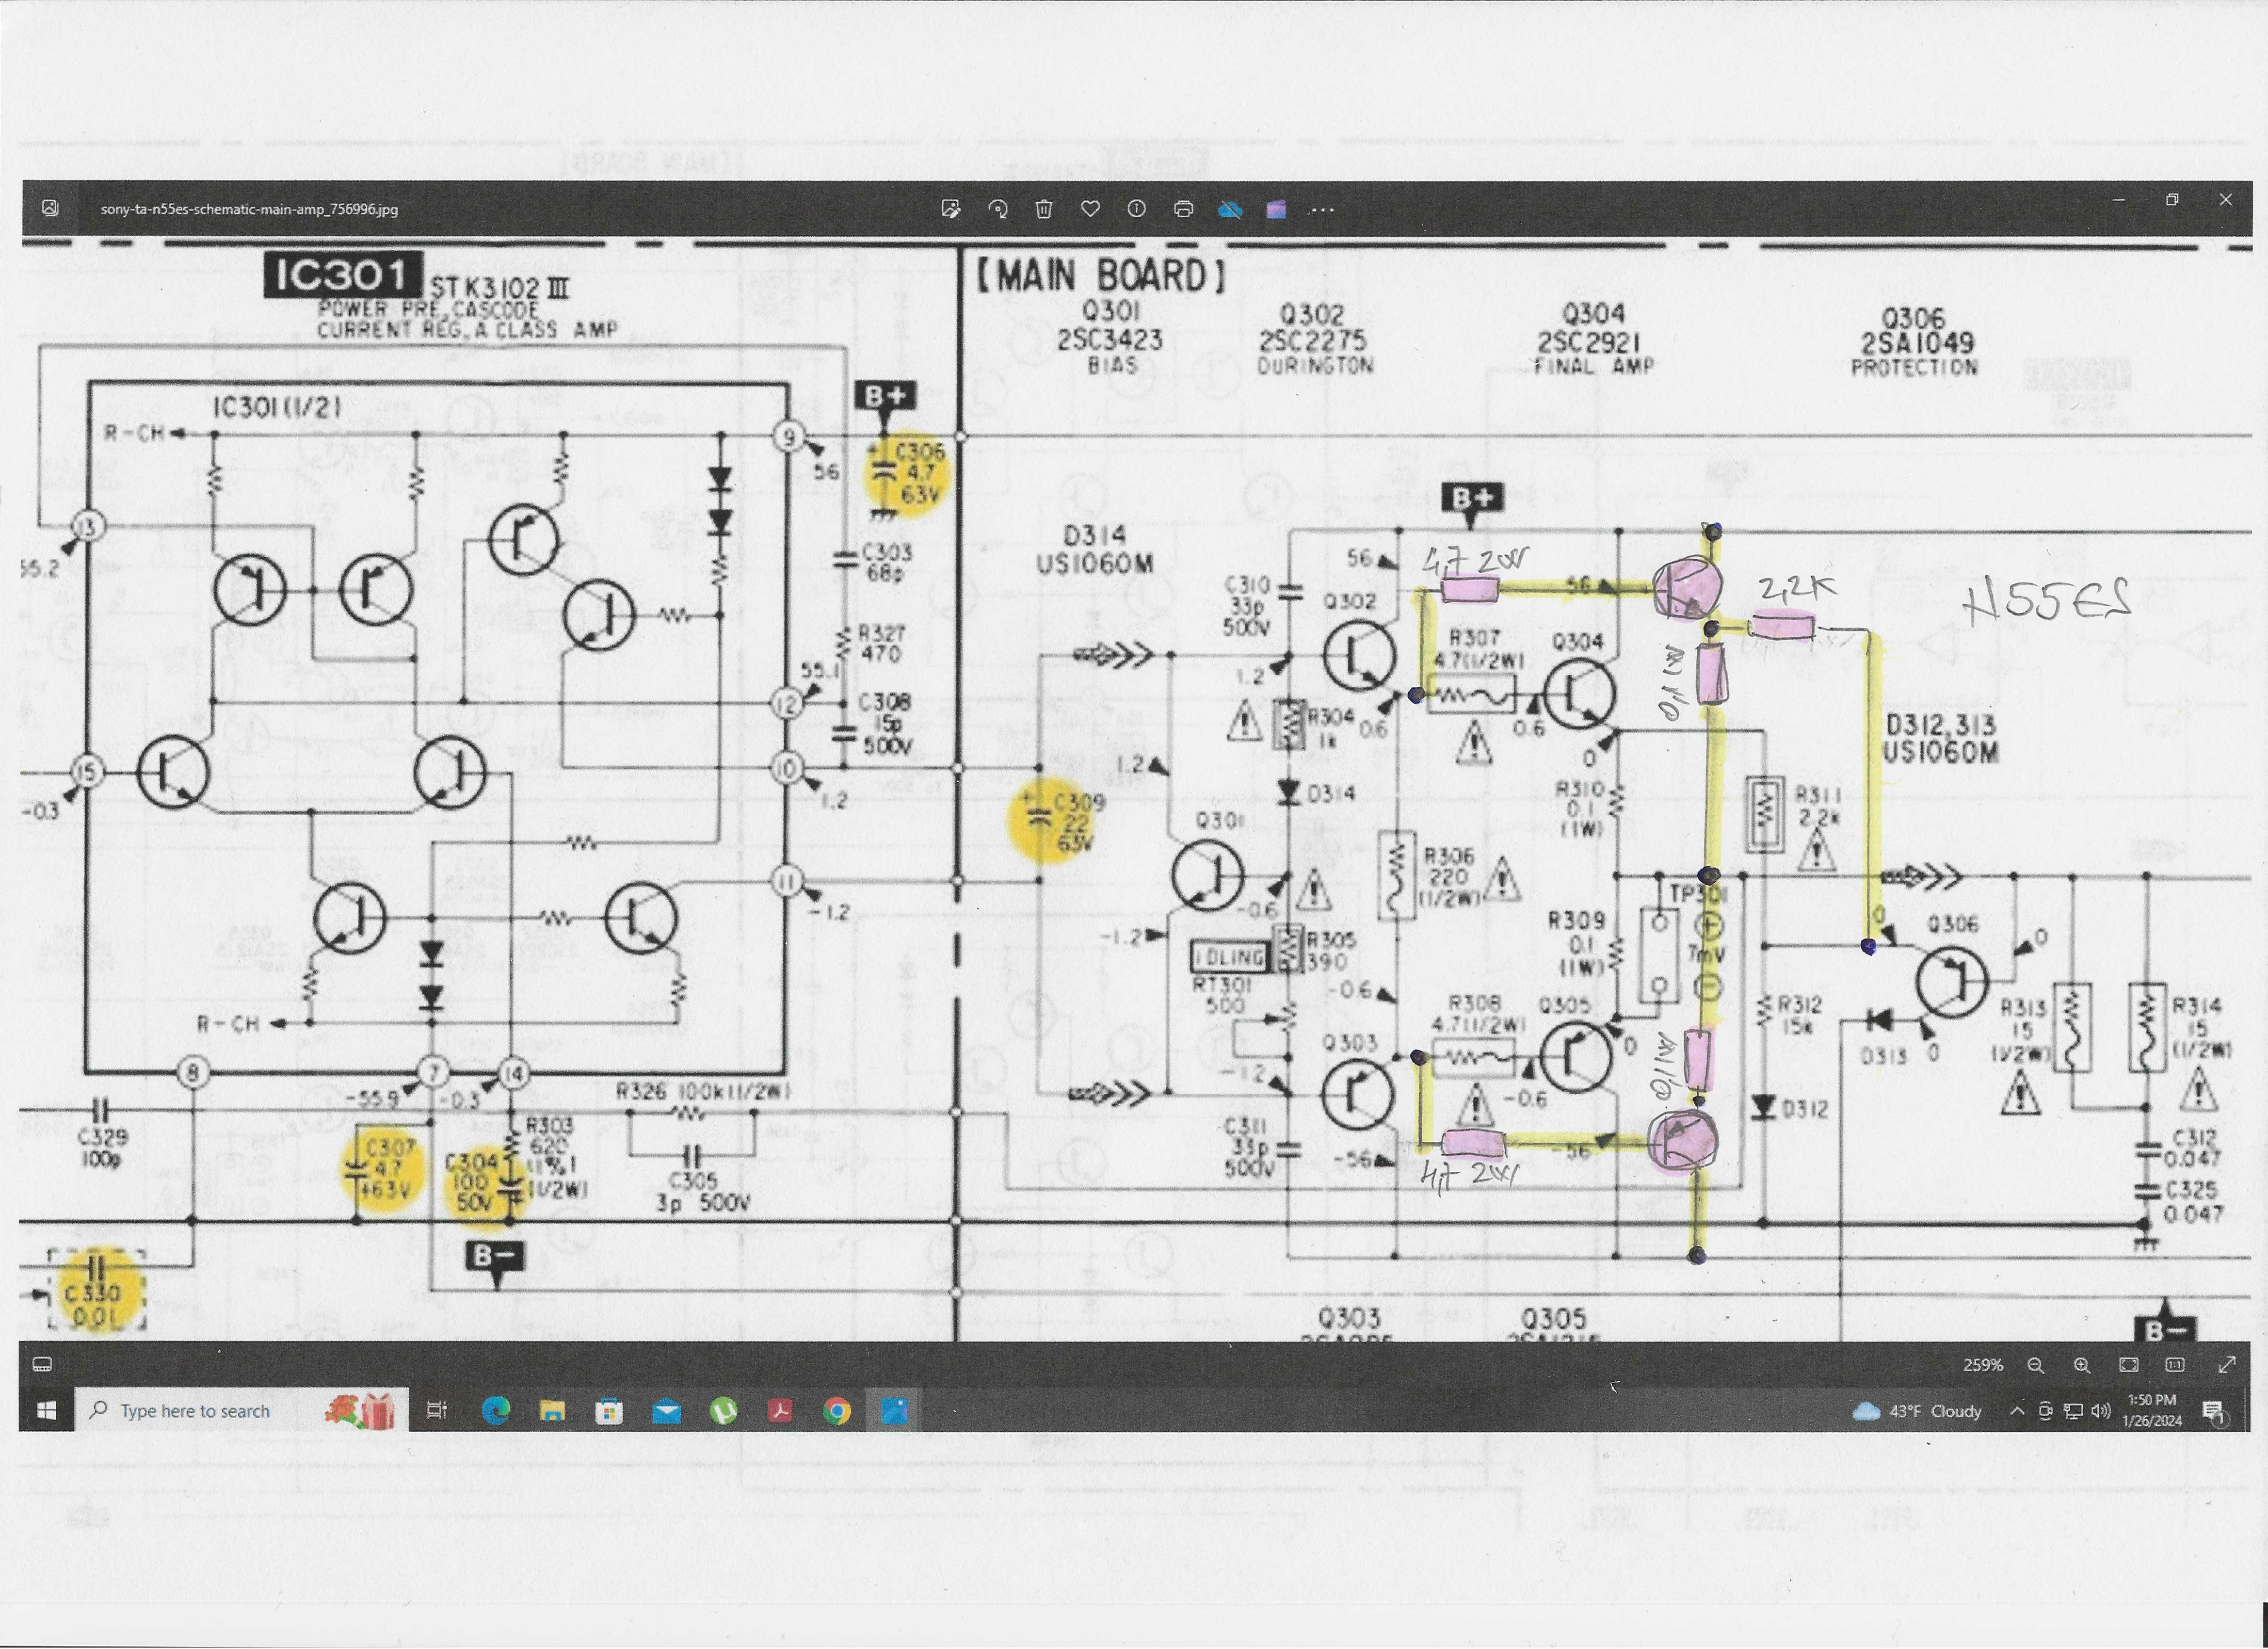Click the handwritten N55ES note in image

click(2047, 601)
